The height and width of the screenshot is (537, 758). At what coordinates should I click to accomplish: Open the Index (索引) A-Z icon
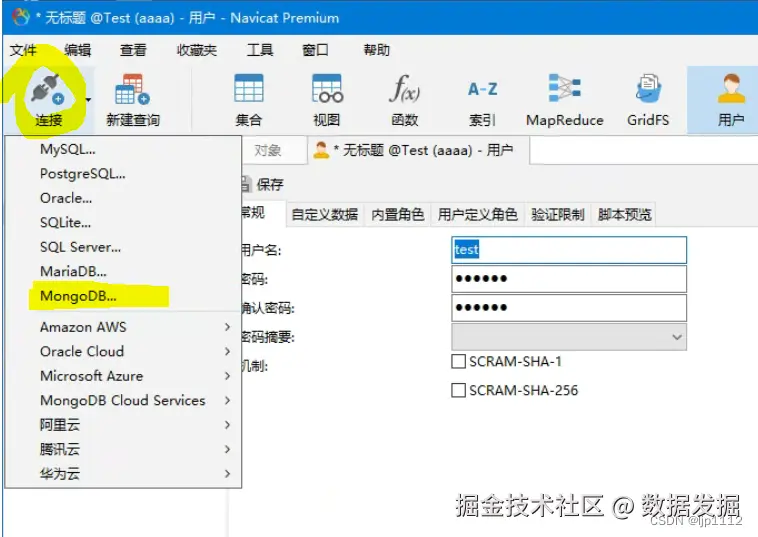click(482, 89)
